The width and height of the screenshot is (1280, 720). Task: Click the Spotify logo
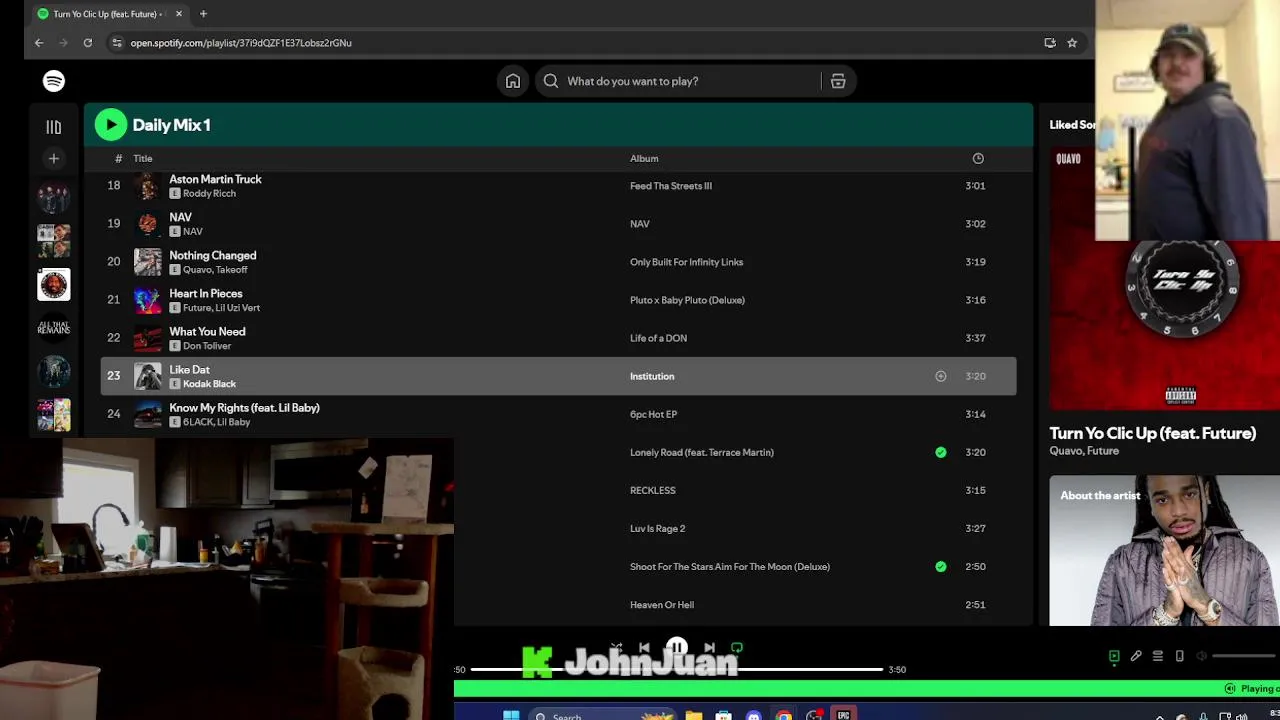pyautogui.click(x=54, y=81)
